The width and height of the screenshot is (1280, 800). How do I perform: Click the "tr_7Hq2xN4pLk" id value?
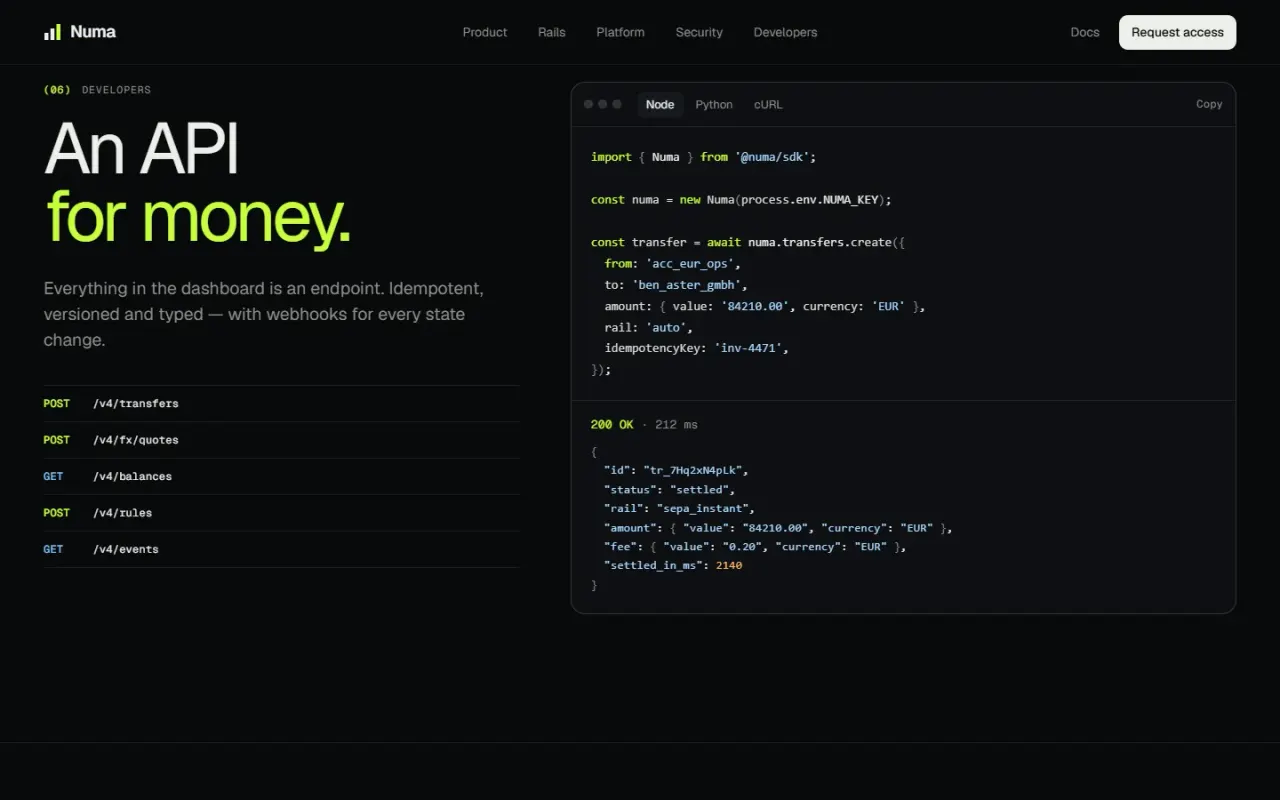click(x=694, y=470)
